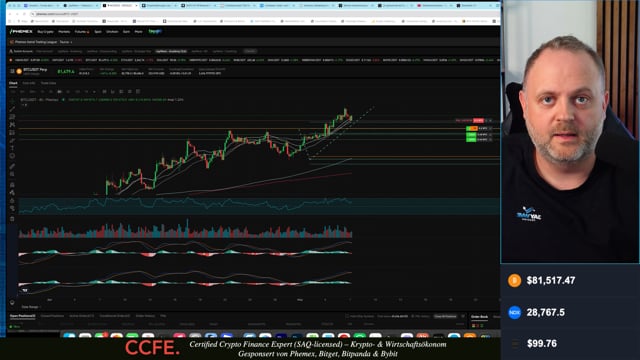The height and width of the screenshot is (360, 640).
Task: Open Spot menu in header
Action: tap(98, 31)
